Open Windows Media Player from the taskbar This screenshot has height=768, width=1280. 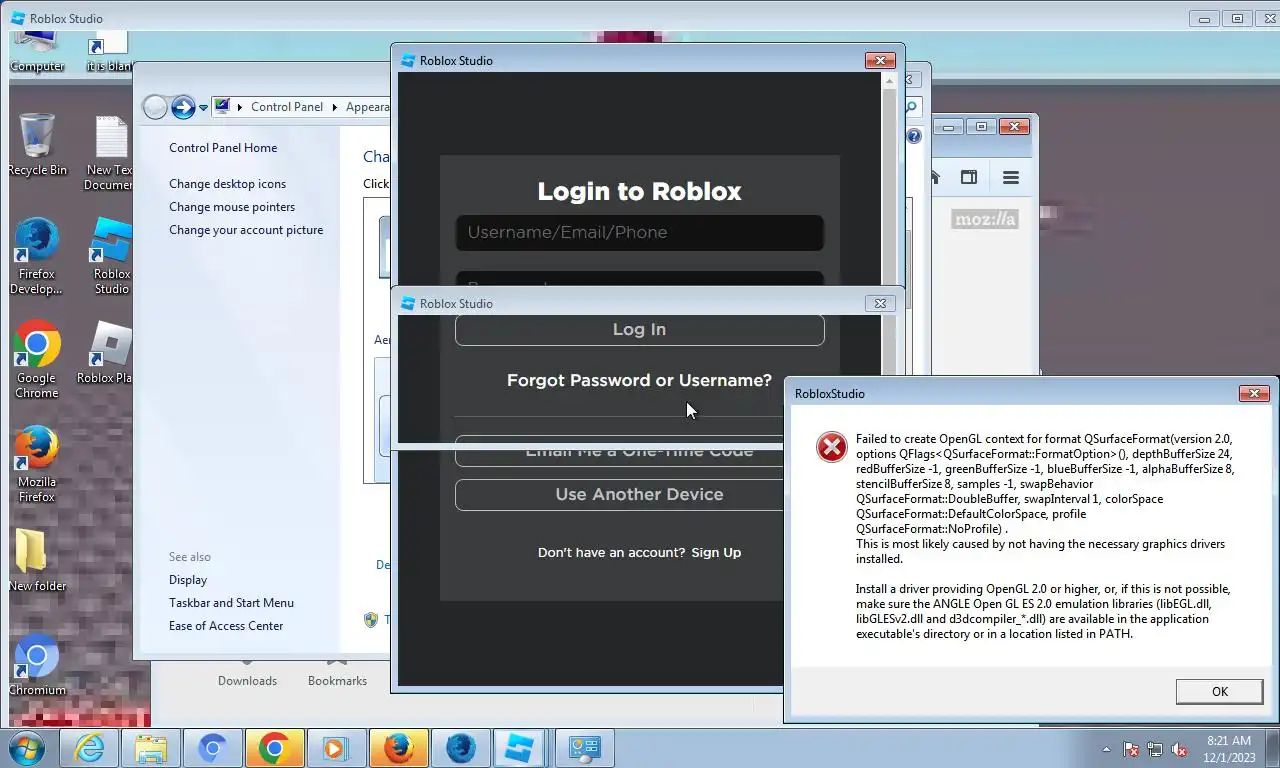[335, 748]
